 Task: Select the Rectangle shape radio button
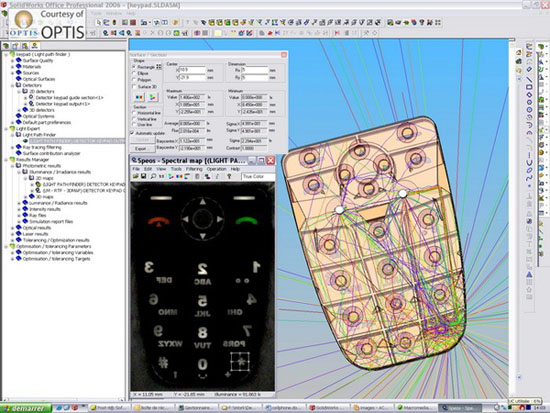(134, 67)
